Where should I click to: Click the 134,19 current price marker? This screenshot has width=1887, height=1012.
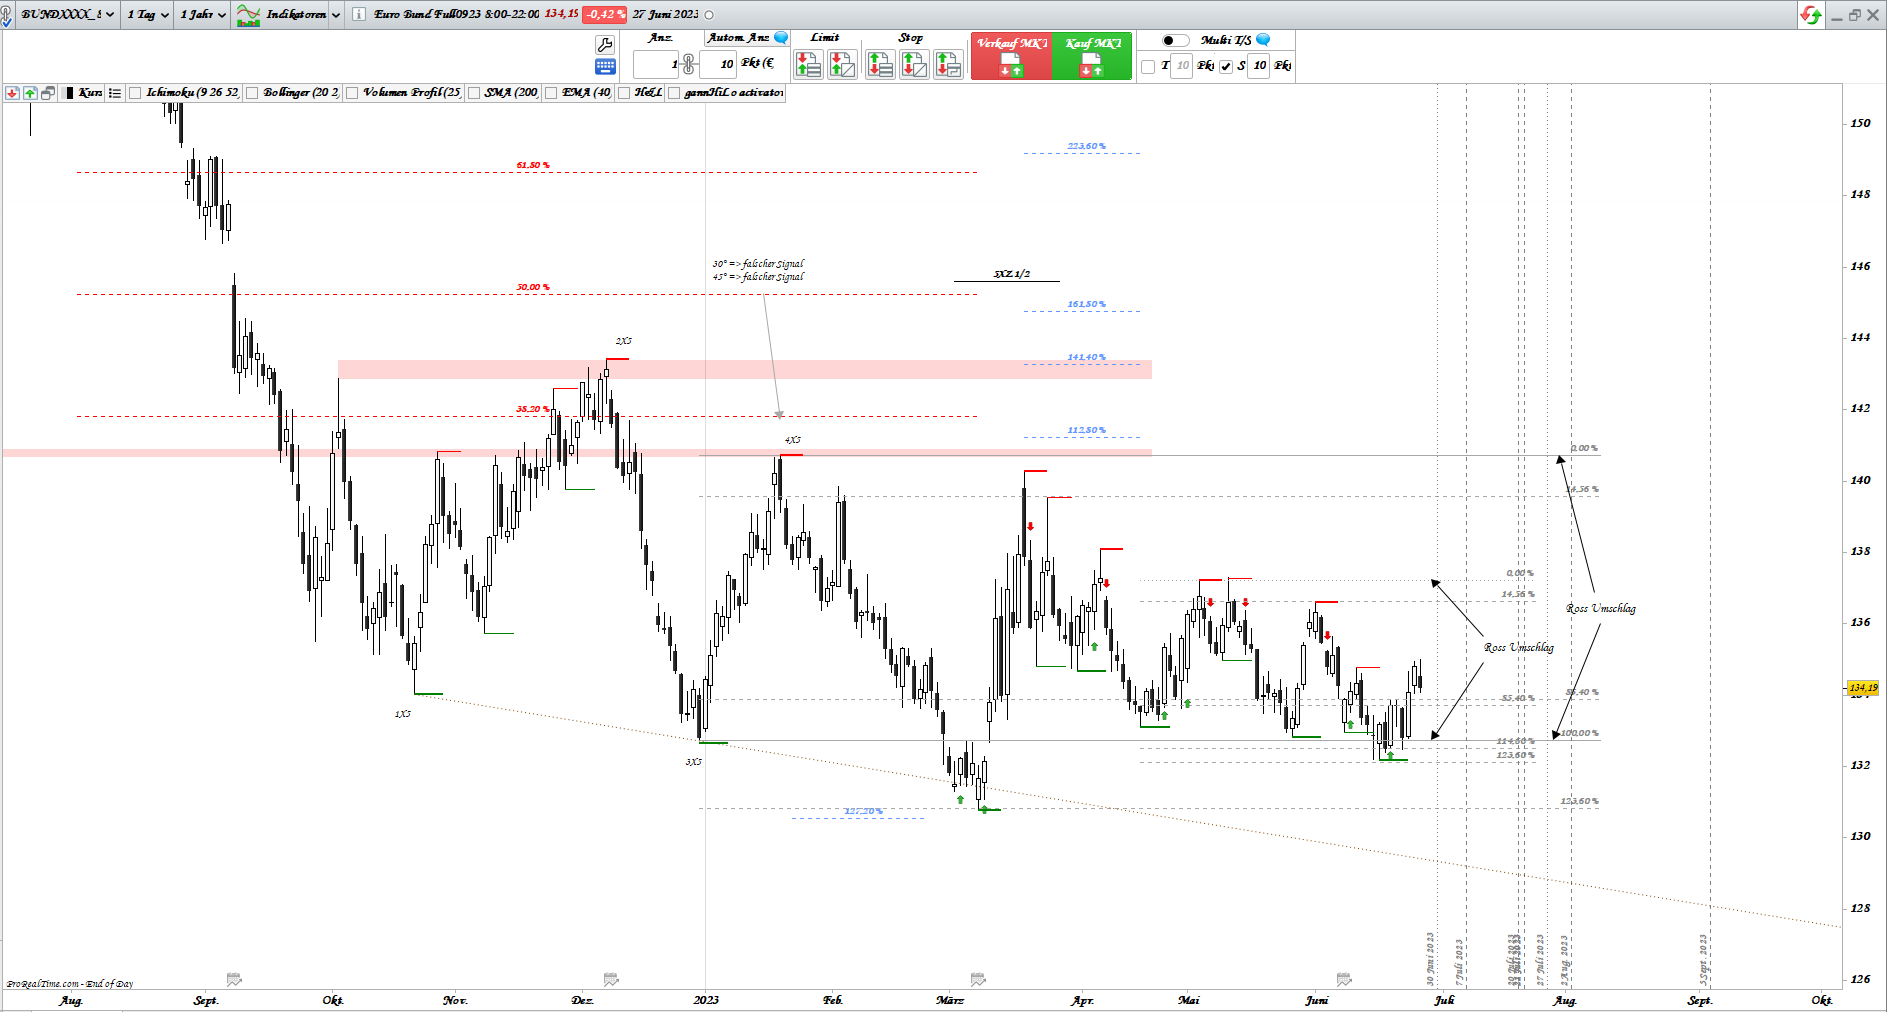coord(1862,688)
